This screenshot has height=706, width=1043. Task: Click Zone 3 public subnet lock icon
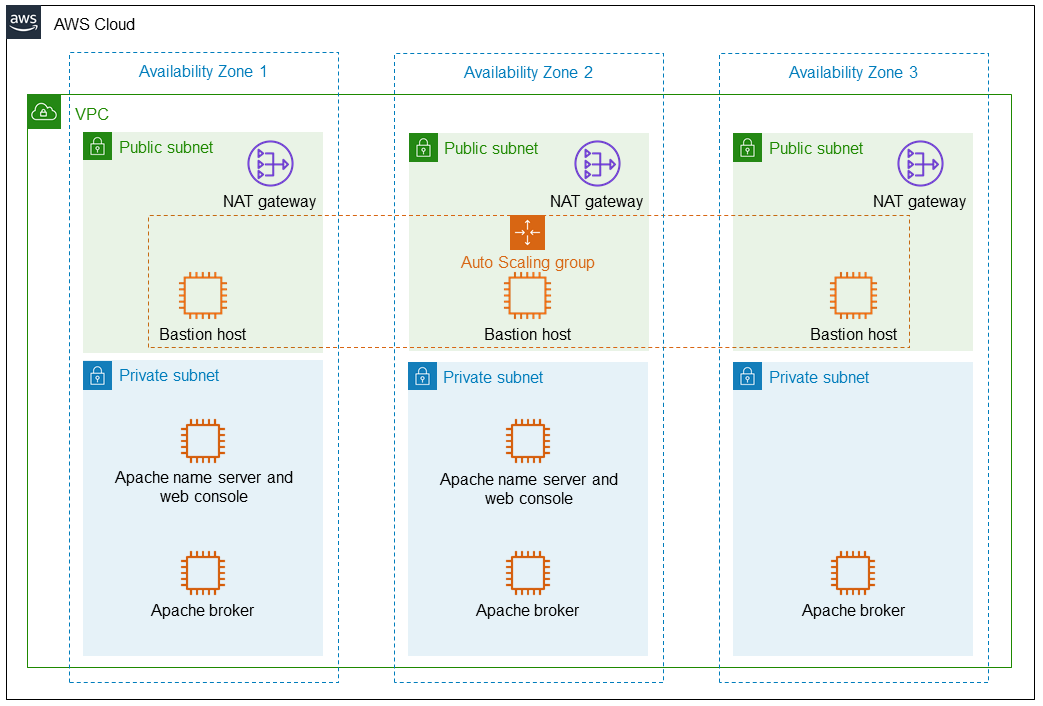coord(748,148)
